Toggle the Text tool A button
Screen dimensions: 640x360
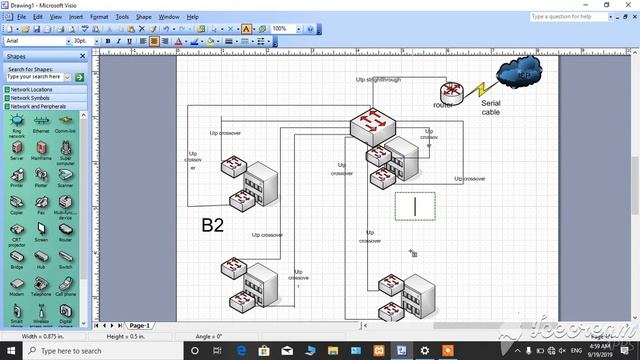pos(246,29)
